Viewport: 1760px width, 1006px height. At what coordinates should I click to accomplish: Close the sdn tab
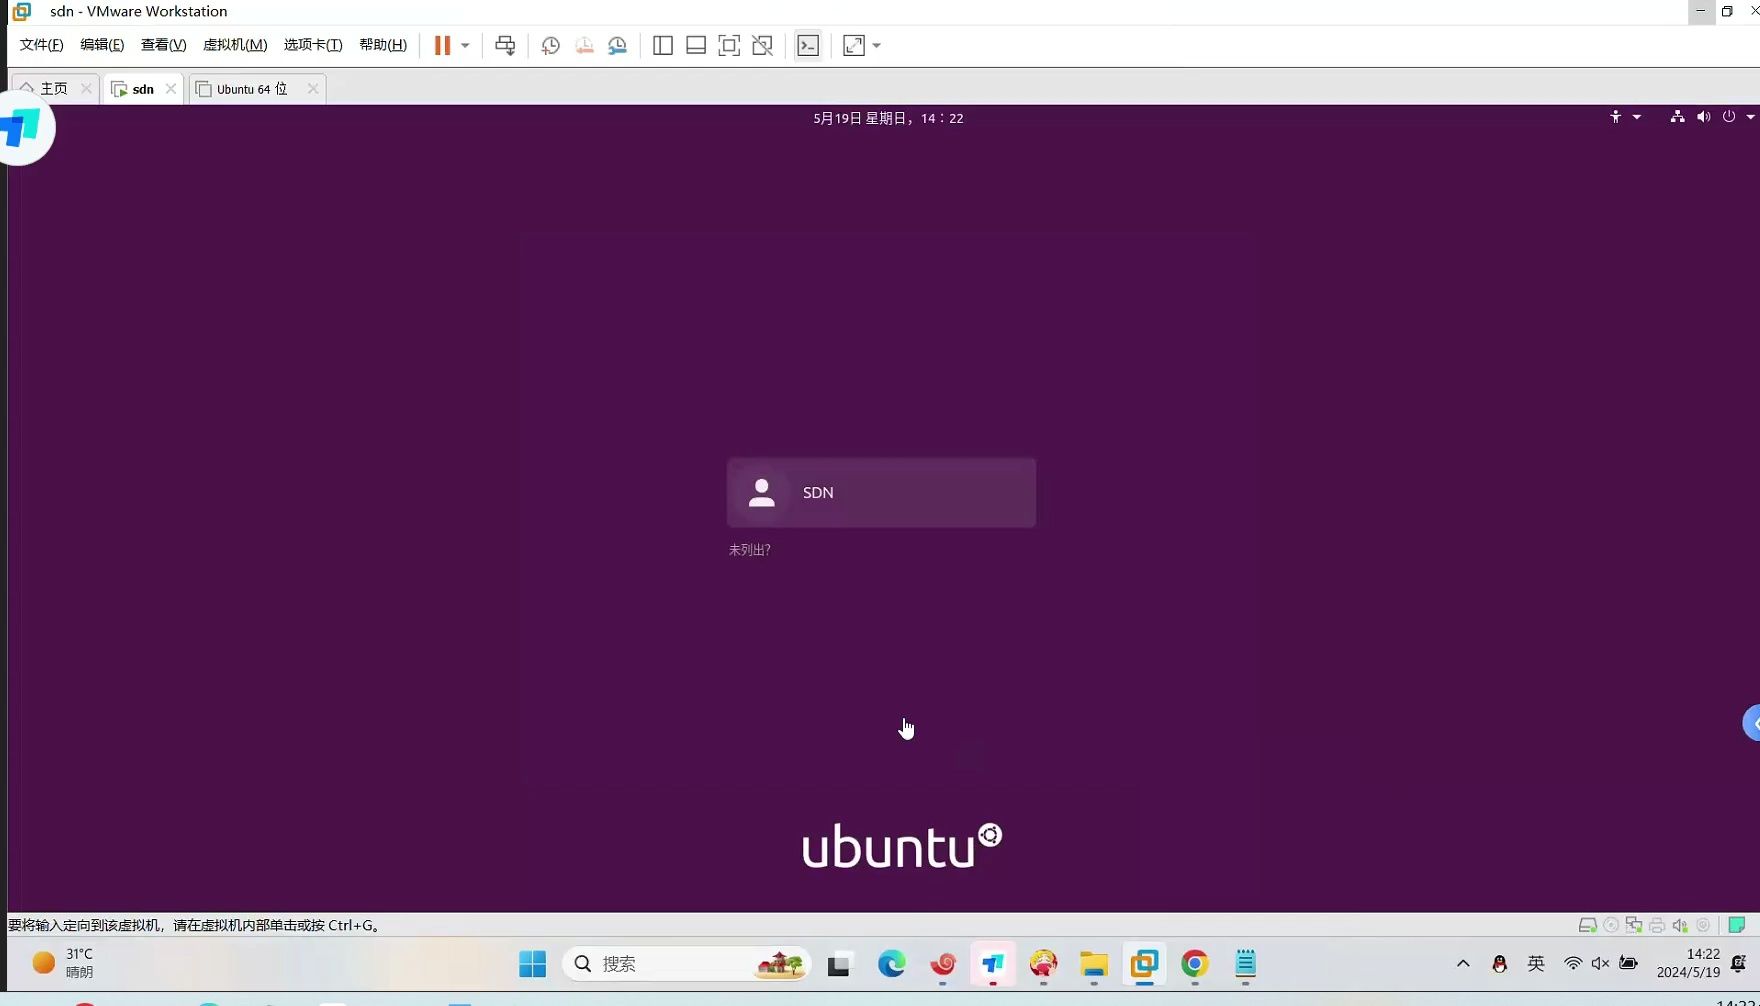[x=171, y=89]
